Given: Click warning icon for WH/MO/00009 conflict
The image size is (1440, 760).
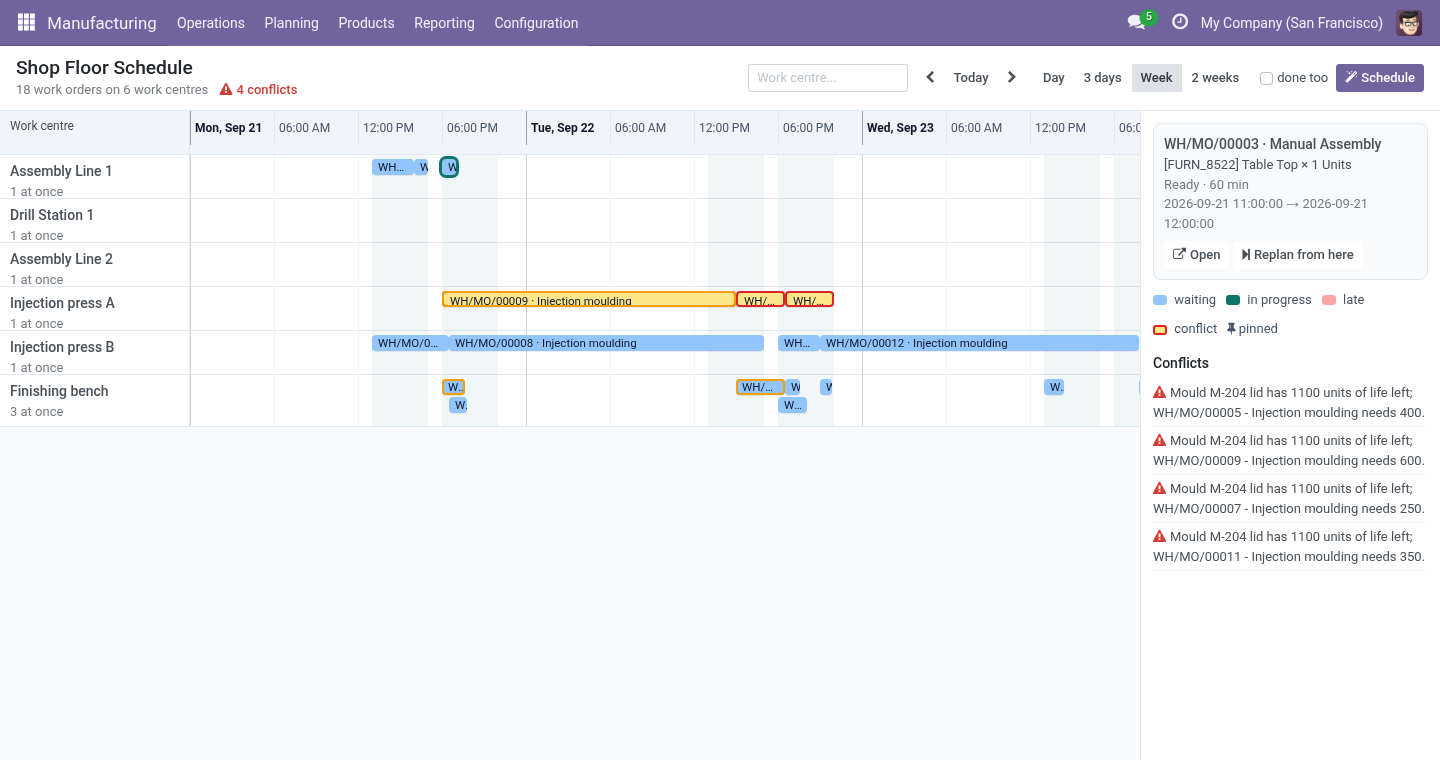Looking at the screenshot, I should point(1160,440).
